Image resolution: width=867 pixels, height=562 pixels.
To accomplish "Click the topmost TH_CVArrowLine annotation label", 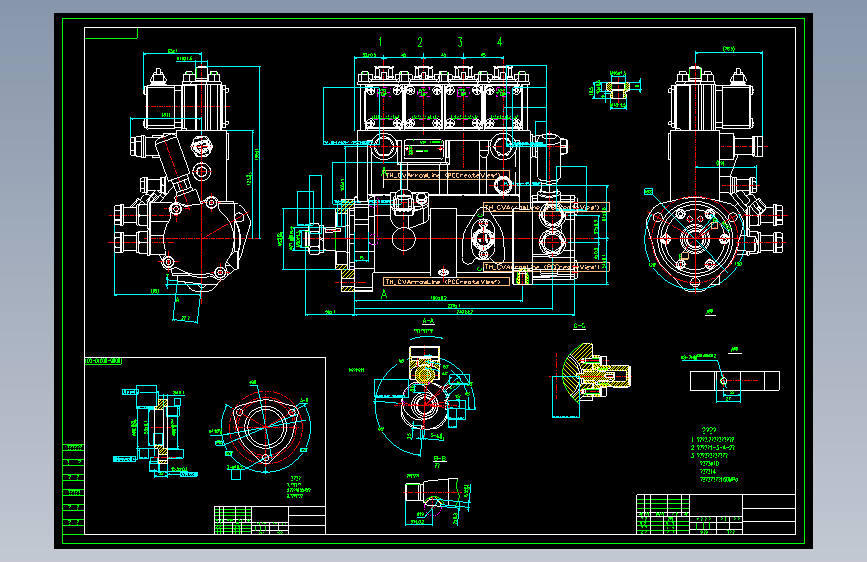I will pos(446,175).
